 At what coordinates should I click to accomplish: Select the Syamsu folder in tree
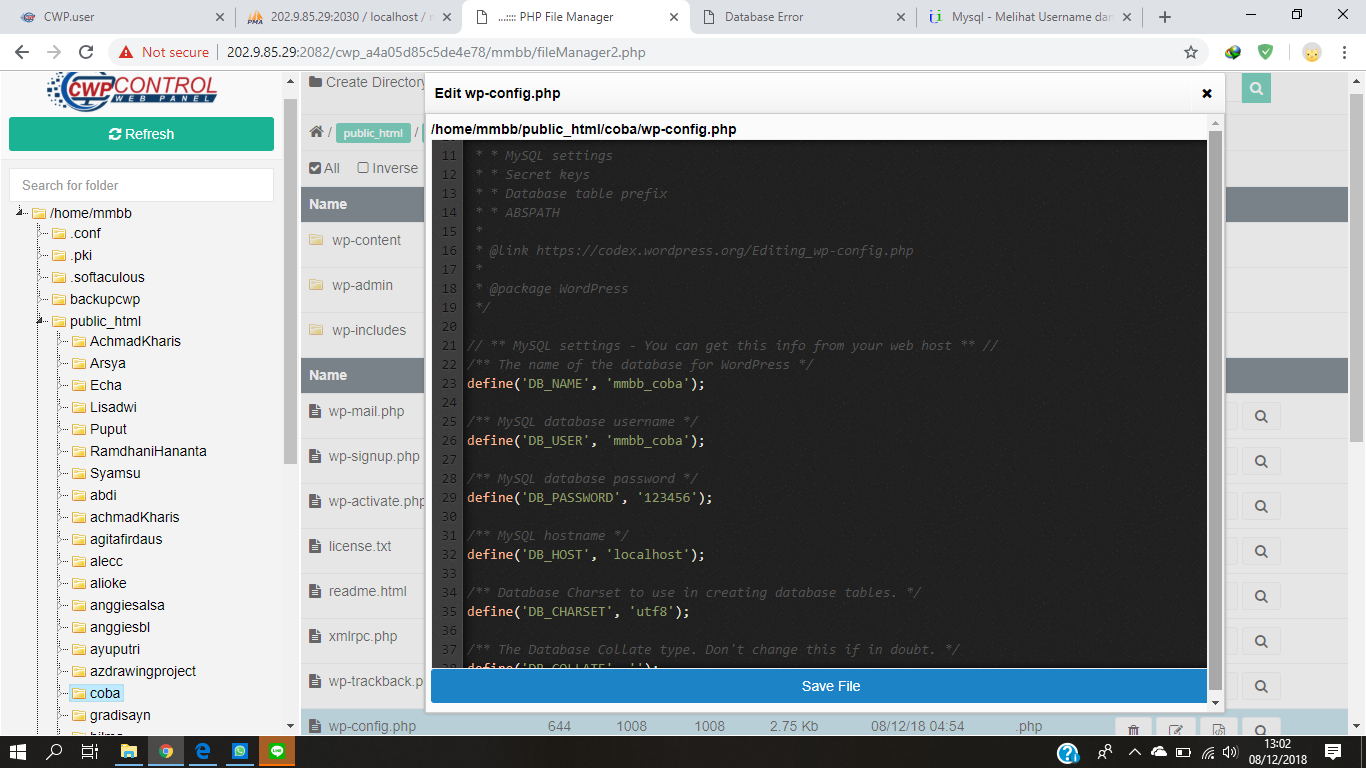click(115, 473)
